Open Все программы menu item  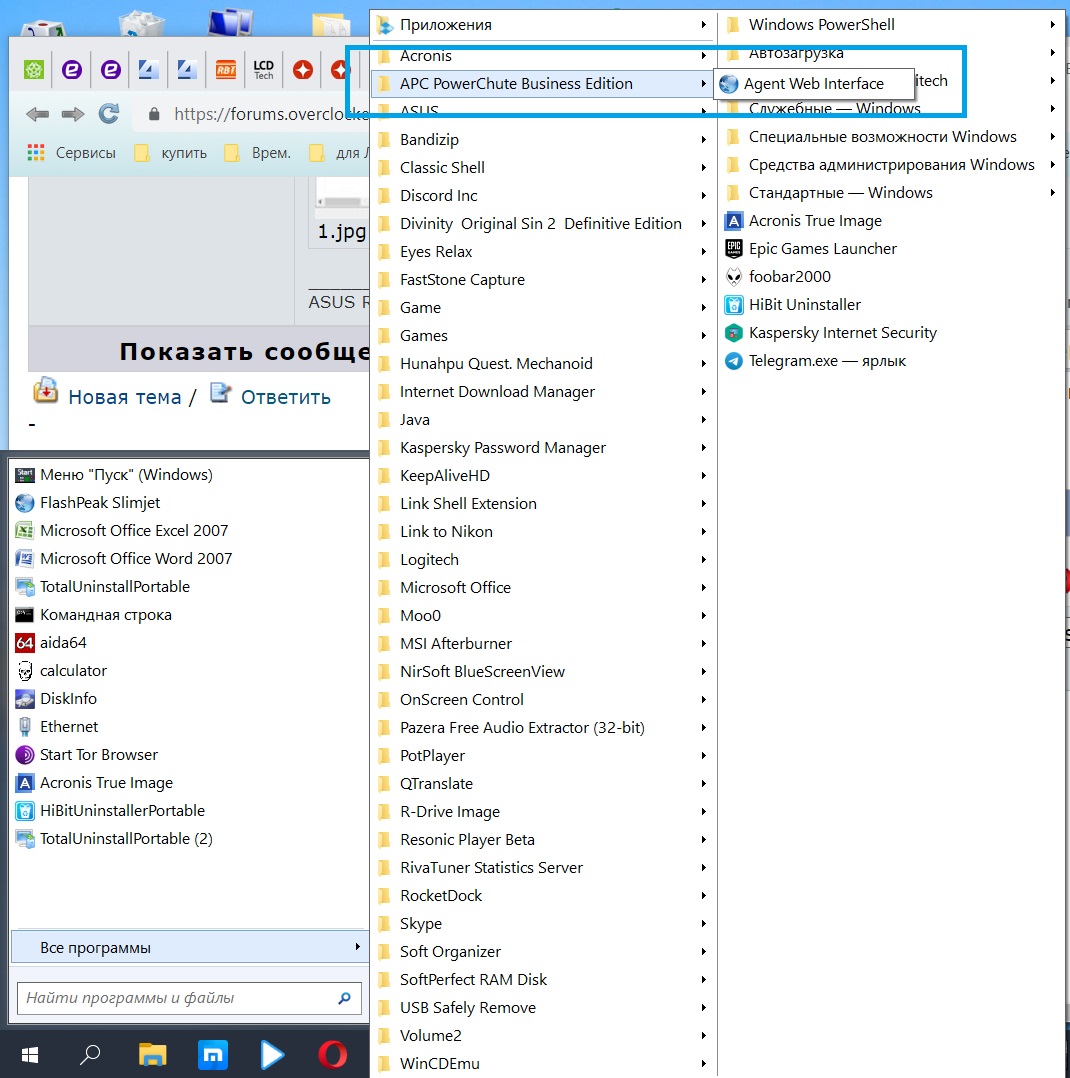[190, 947]
